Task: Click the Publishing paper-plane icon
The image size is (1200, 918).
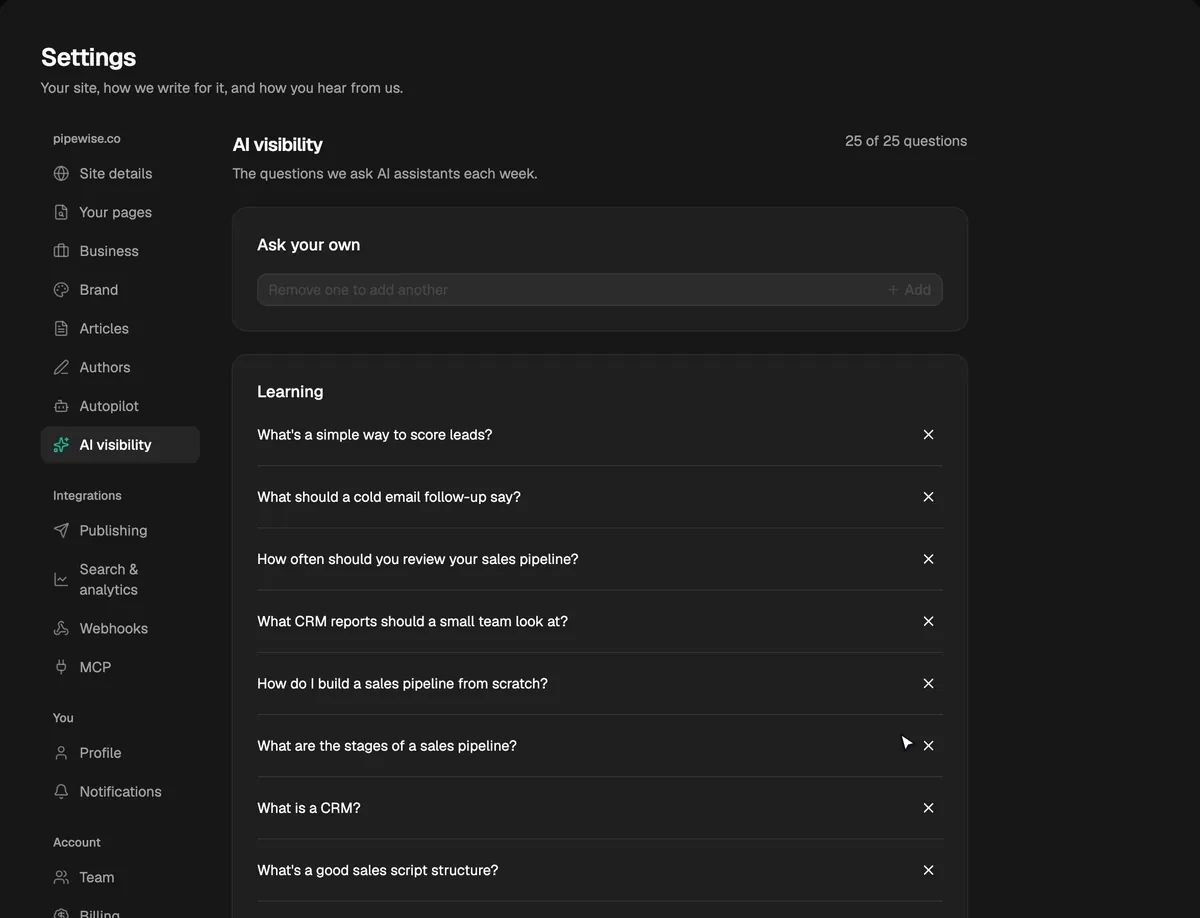Action: pos(61,531)
